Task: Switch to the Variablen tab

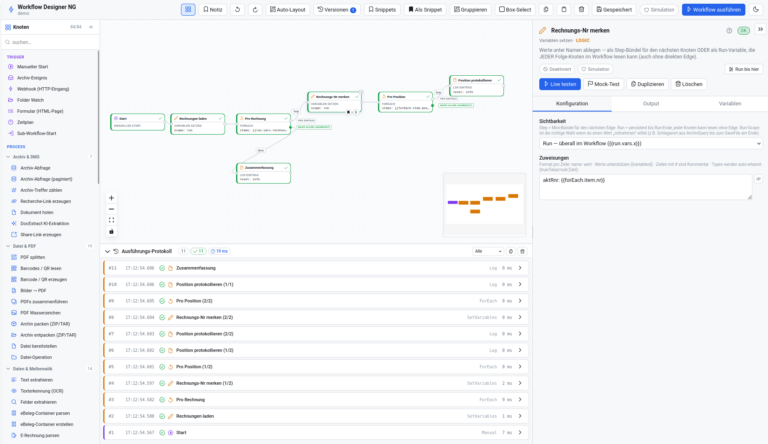Action: pos(729,103)
